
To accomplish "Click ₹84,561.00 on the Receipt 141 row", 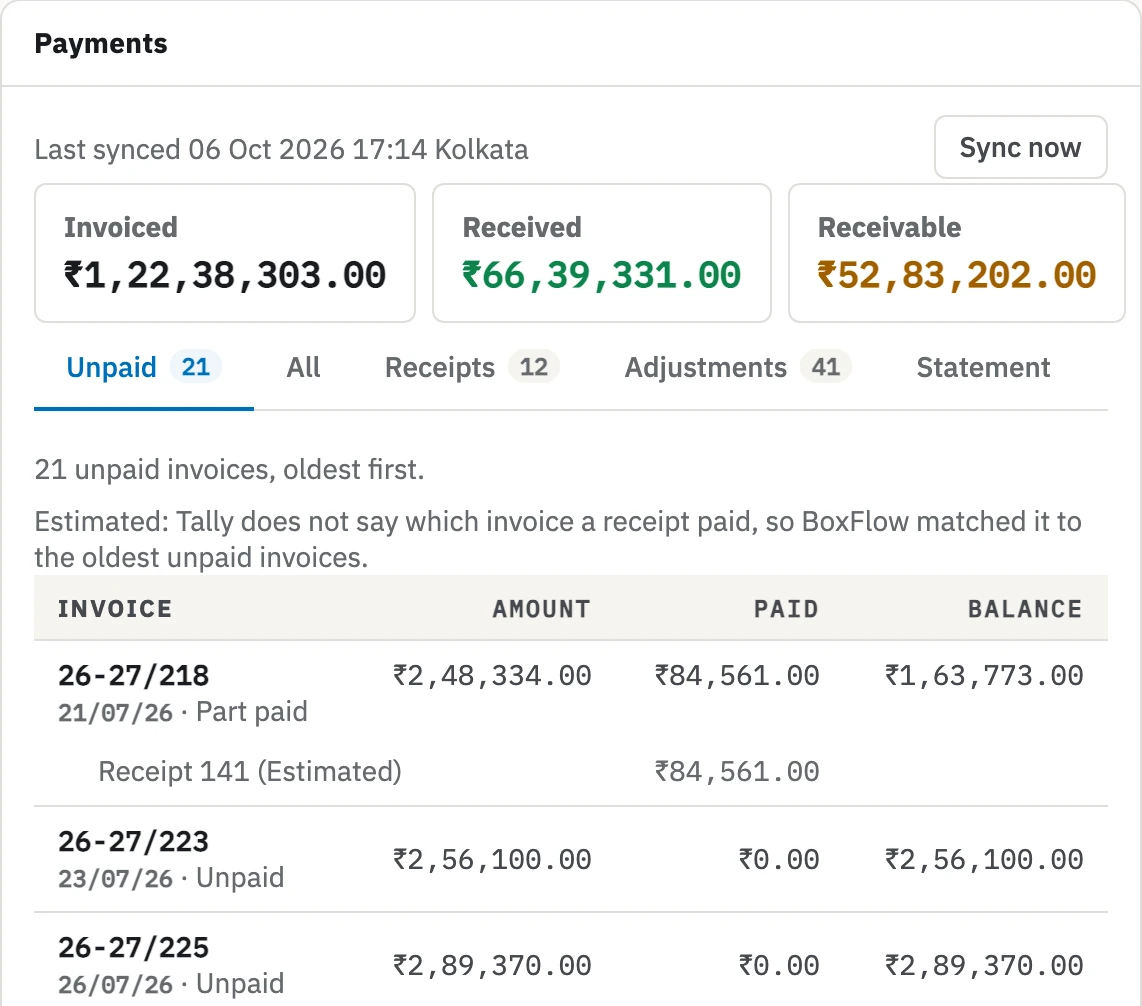I will pos(737,771).
